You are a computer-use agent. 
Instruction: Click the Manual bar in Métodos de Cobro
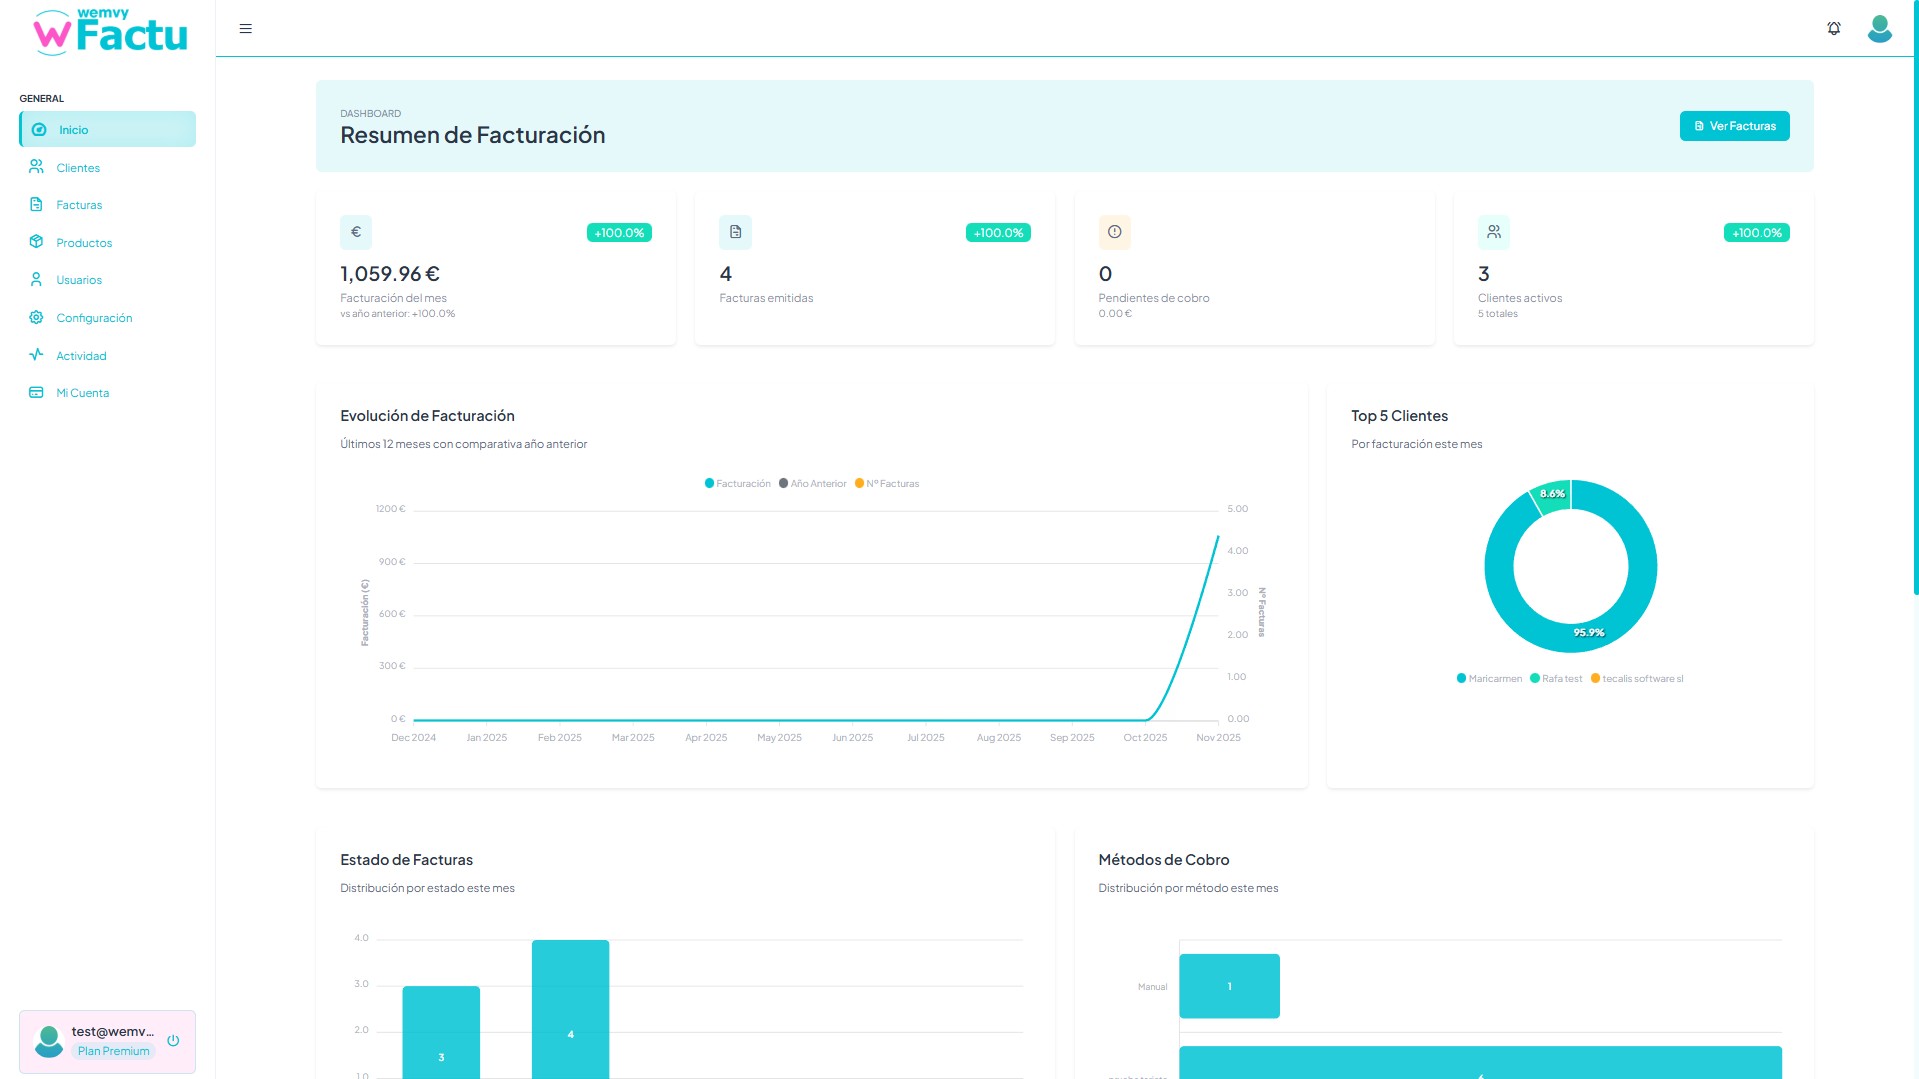1228,985
